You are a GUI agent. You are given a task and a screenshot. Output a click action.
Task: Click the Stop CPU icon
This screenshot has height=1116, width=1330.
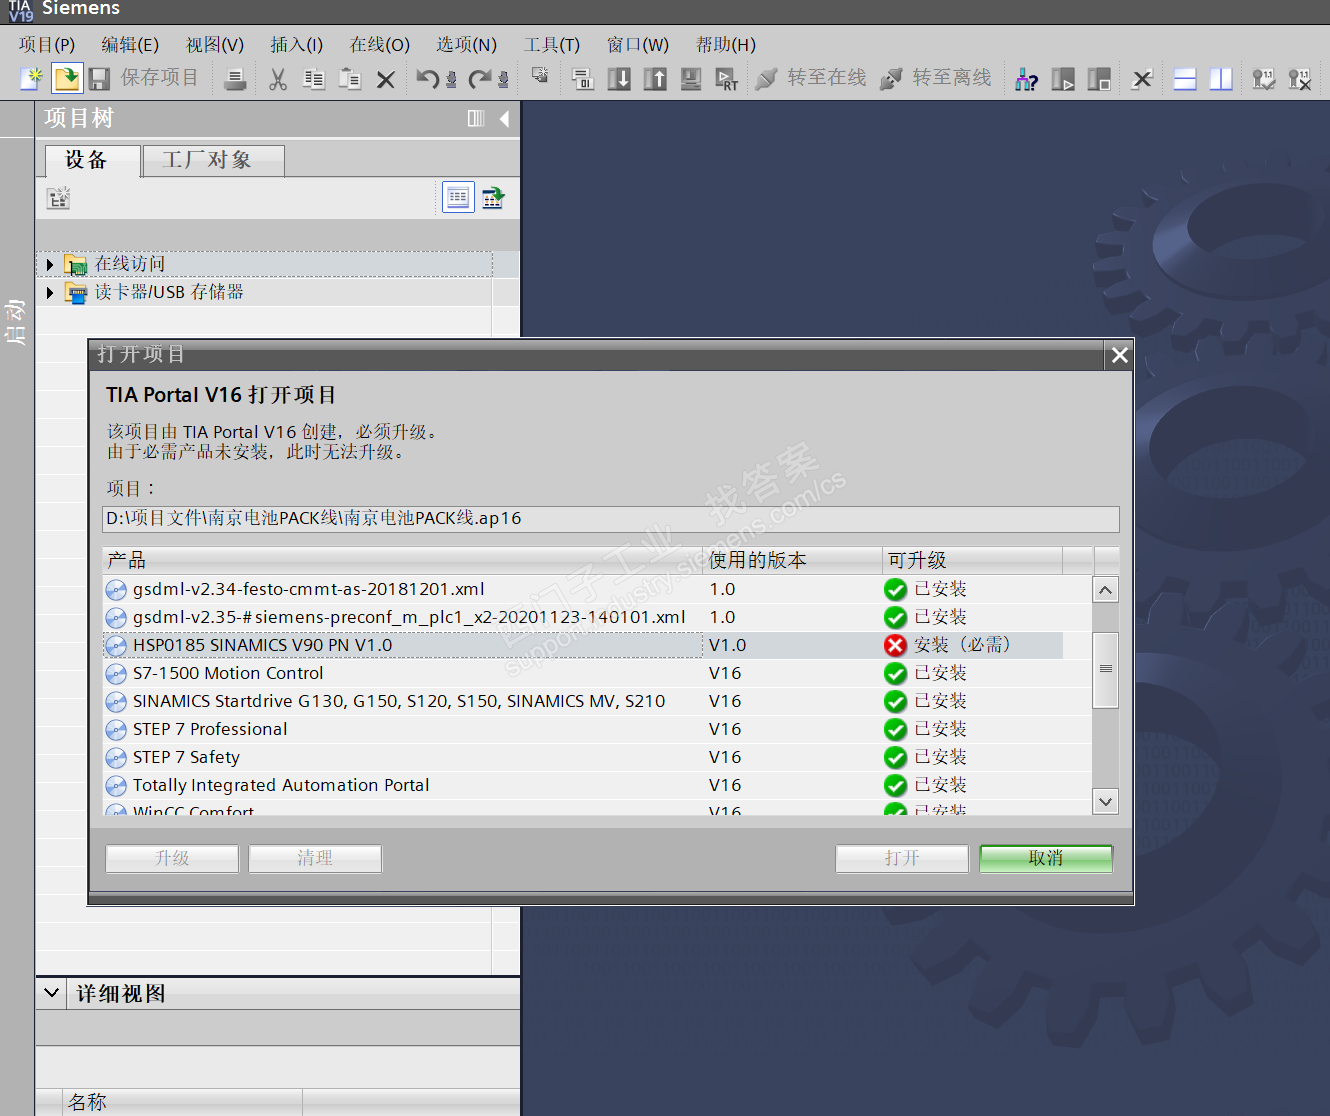click(1099, 79)
